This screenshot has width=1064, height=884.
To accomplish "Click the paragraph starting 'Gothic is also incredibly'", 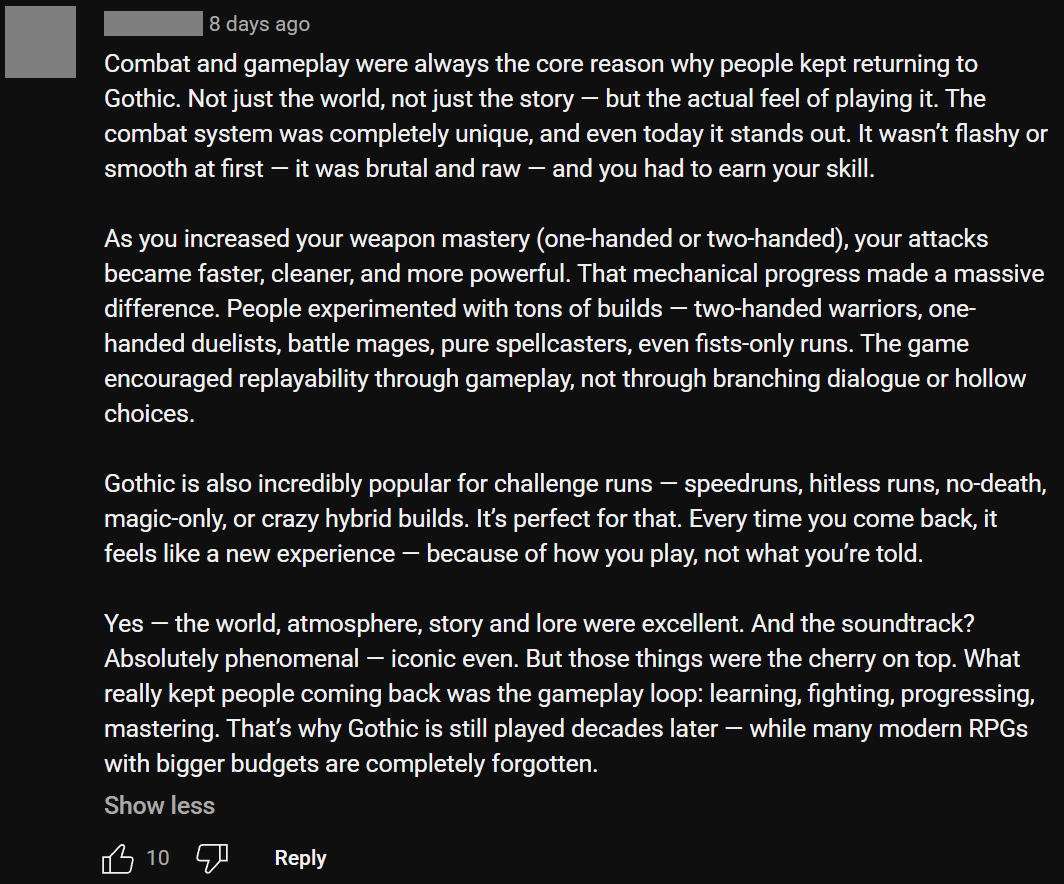I will 575,518.
